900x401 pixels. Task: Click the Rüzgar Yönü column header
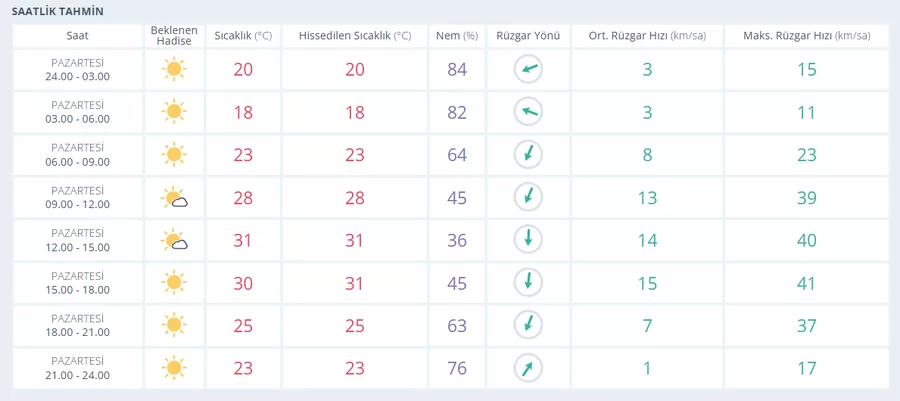528,36
